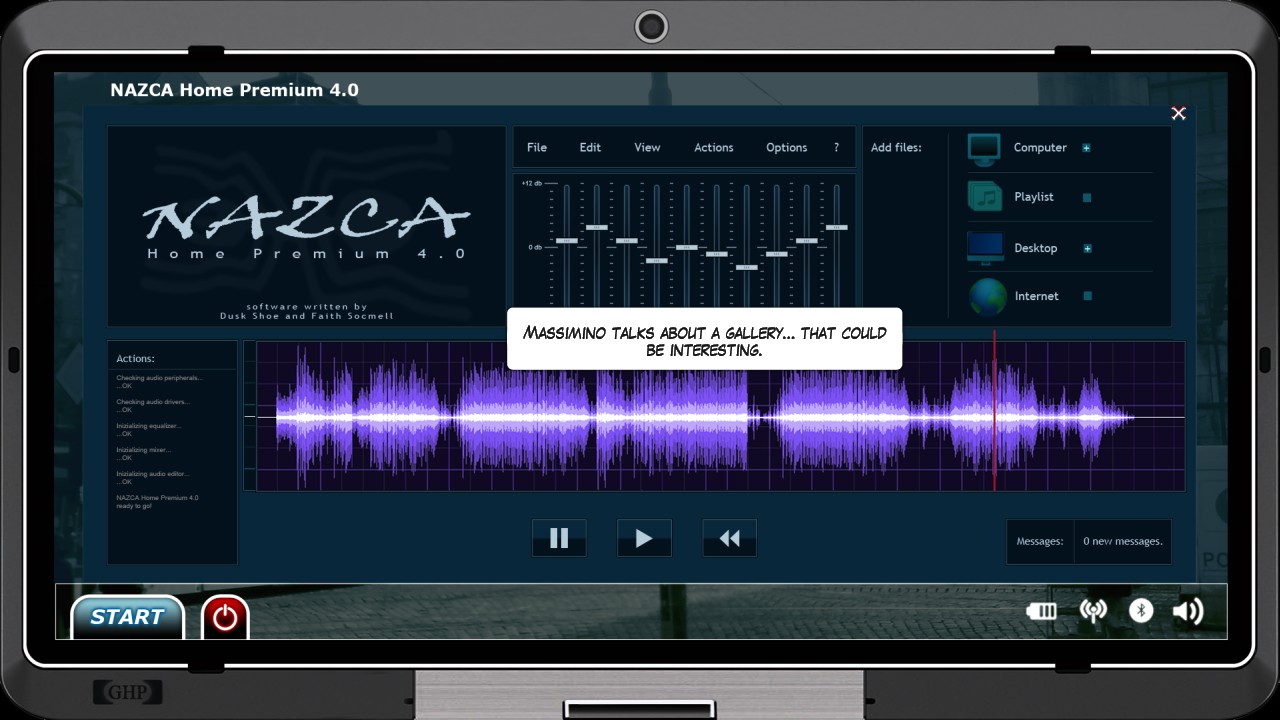Rewind the audio track
This screenshot has height=720, width=1280.
730,538
